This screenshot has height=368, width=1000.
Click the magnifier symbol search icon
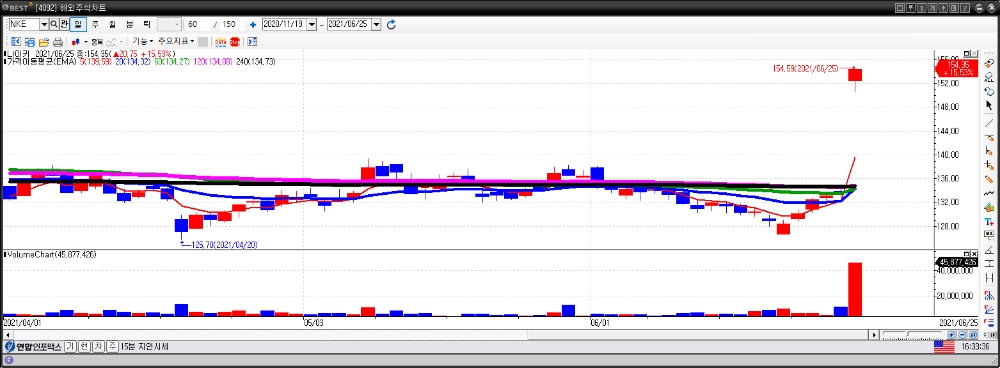tap(54, 24)
